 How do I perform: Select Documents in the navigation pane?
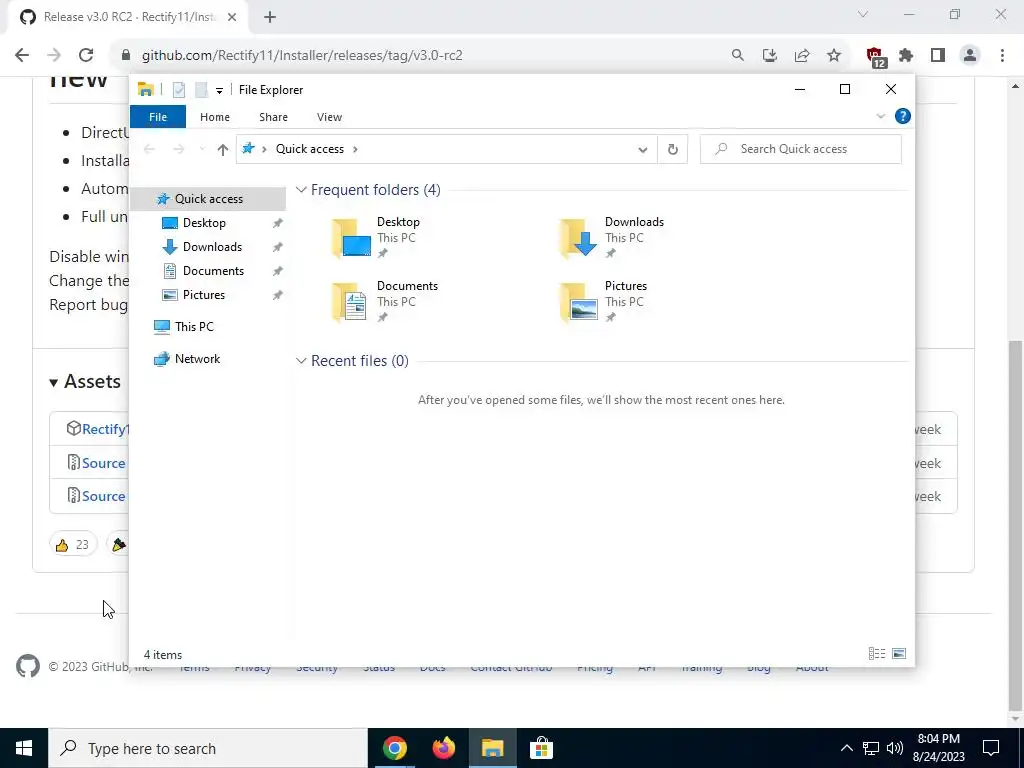click(x=213, y=271)
